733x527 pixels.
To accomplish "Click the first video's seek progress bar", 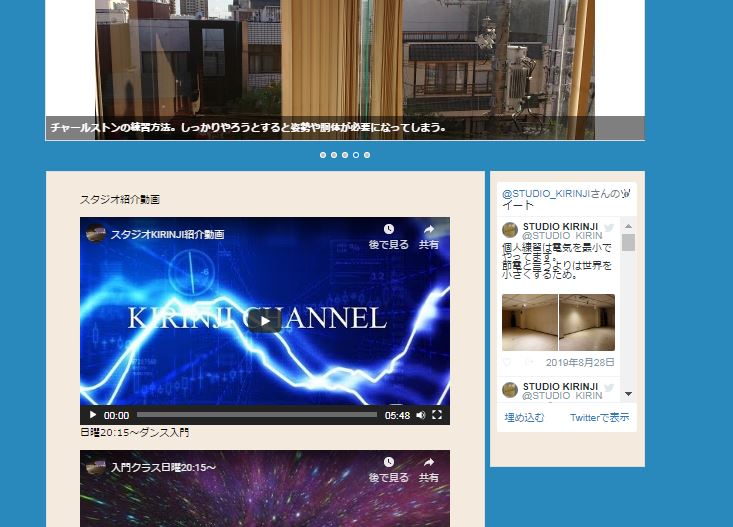I will point(257,415).
